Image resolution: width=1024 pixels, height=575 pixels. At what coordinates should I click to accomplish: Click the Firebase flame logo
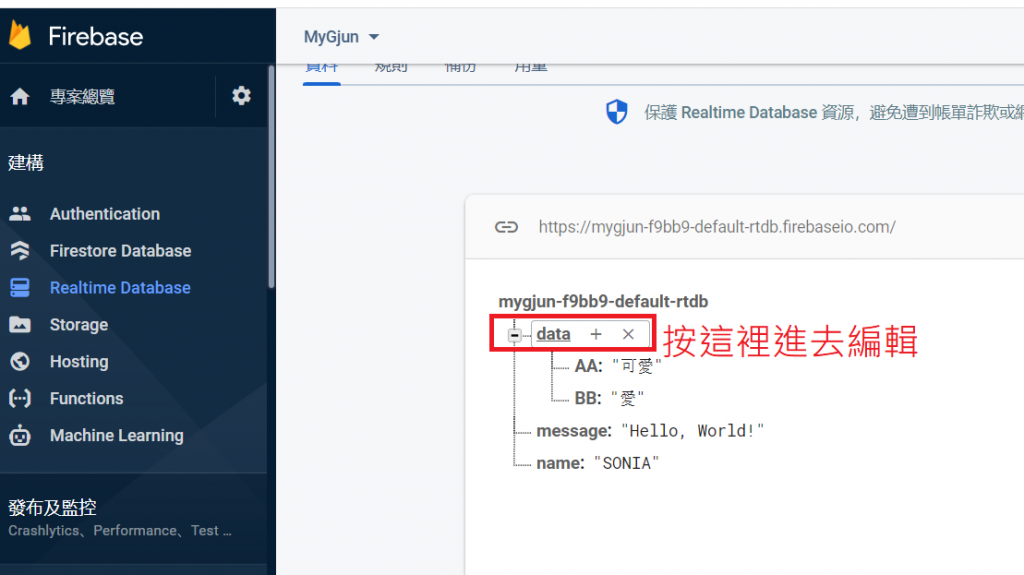(x=20, y=35)
